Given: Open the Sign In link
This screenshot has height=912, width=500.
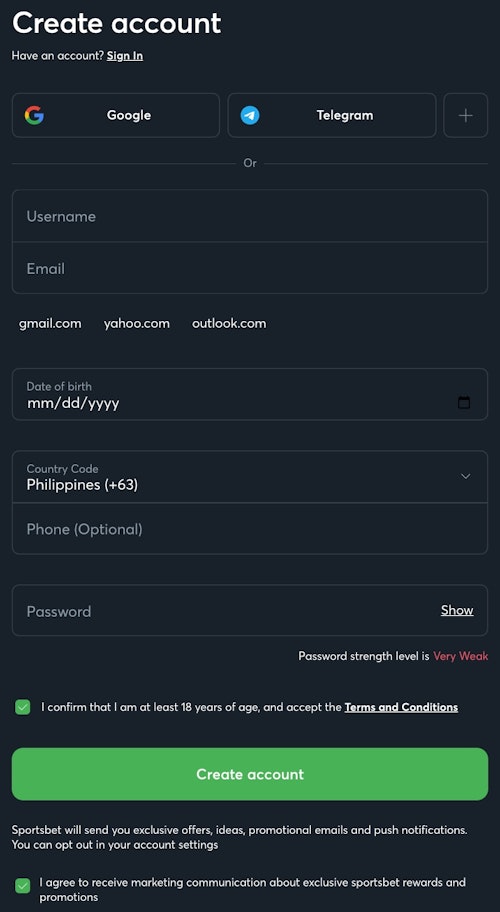Looking at the screenshot, I should pyautogui.click(x=125, y=56).
